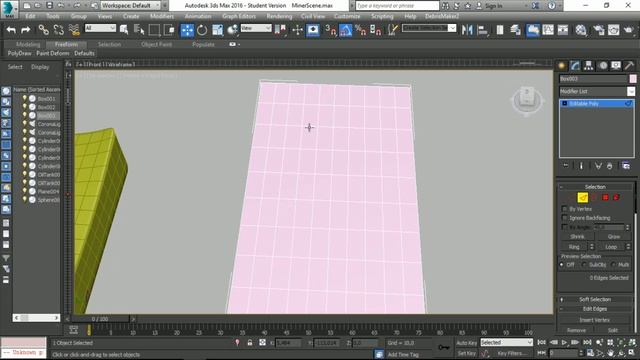Screen dimensions: 640x360
Task: Click the Mirror tool icon
Action: point(467,30)
